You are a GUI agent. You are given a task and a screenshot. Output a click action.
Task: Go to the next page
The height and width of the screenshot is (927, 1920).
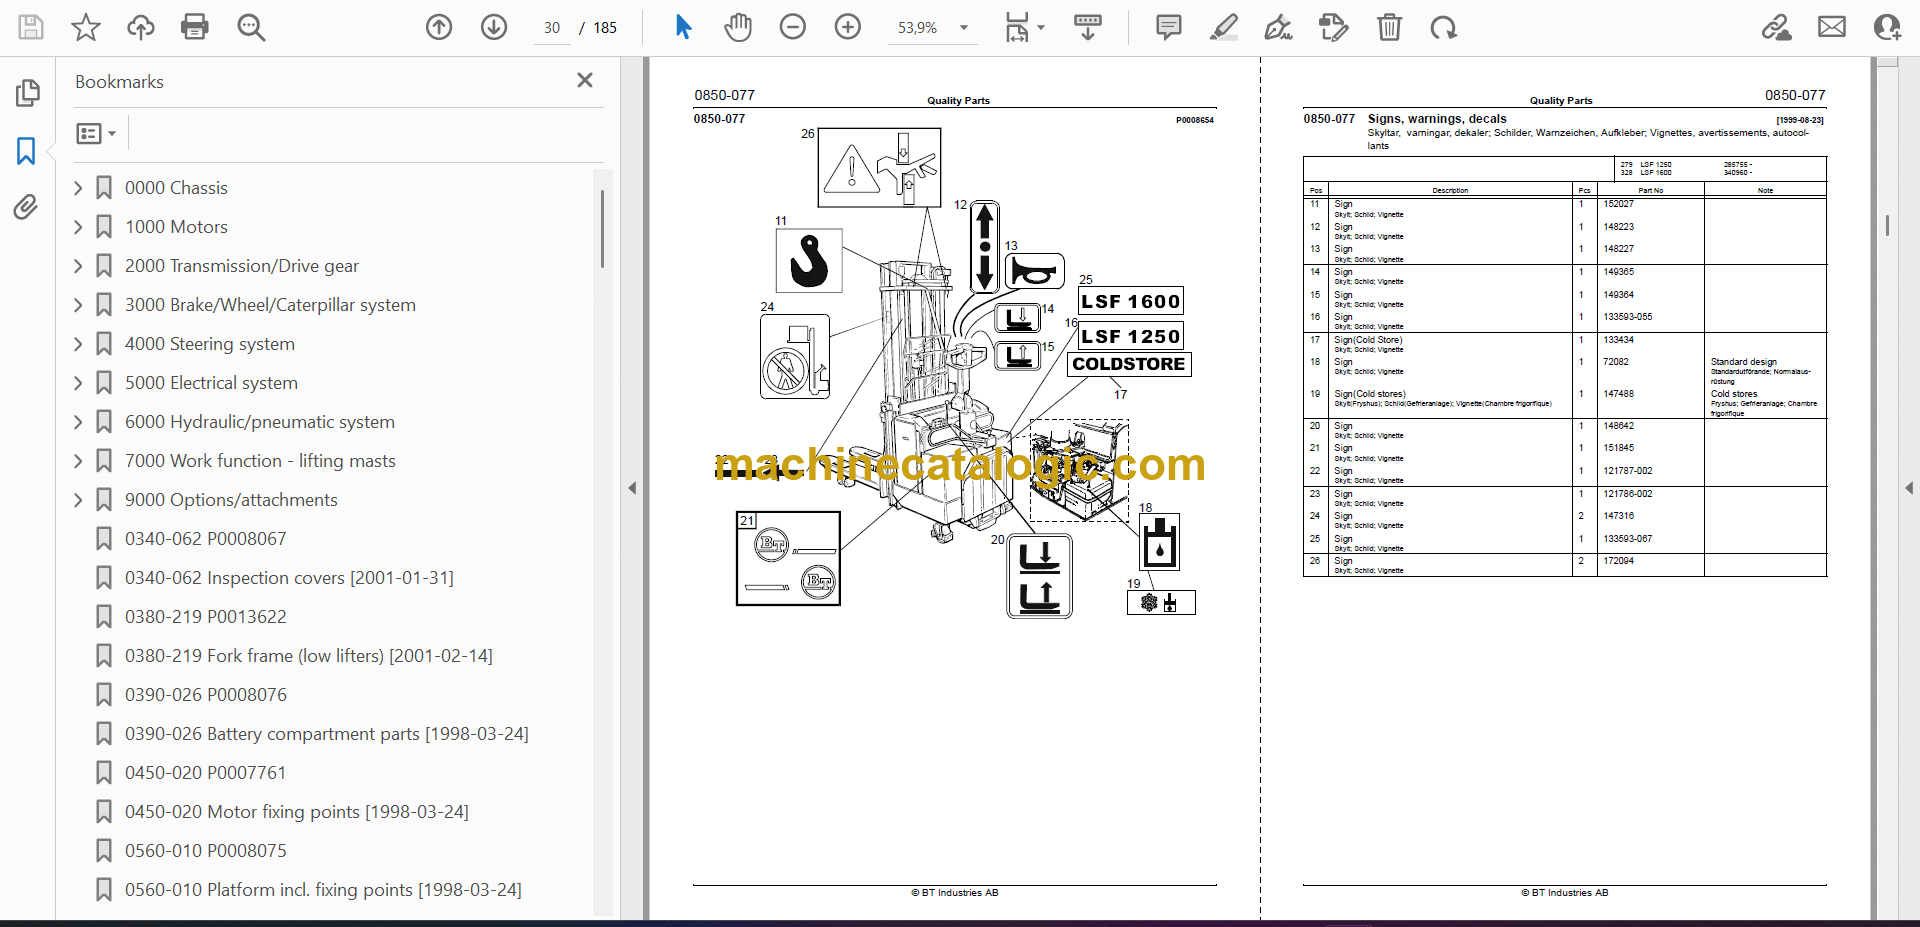(x=494, y=27)
